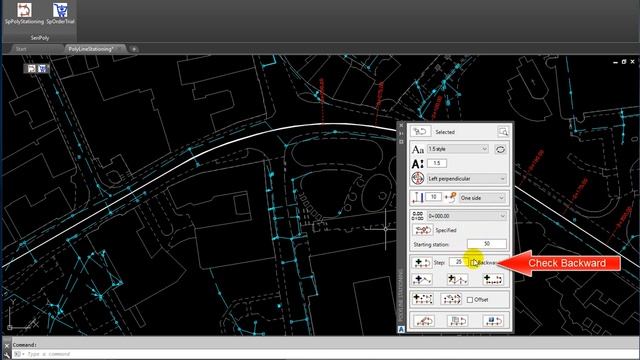This screenshot has height=360, width=640.
Task: Close the command line with X
Action: [x=7, y=345]
